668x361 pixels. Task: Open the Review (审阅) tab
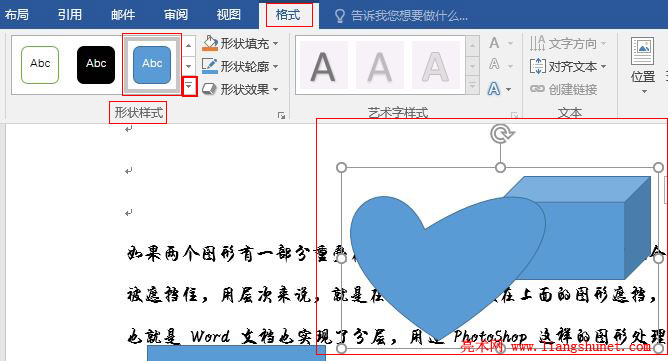[x=176, y=15]
